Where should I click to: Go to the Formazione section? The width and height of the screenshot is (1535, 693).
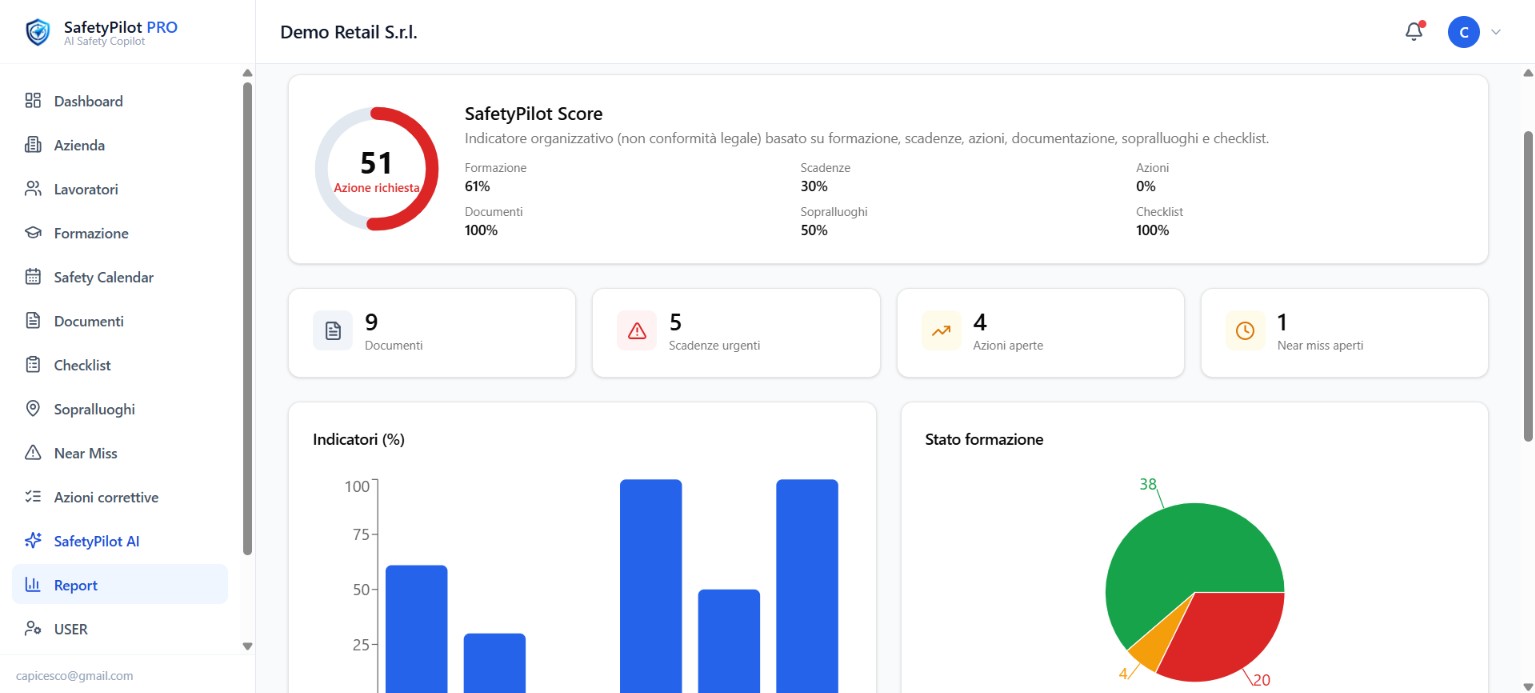pos(120,233)
